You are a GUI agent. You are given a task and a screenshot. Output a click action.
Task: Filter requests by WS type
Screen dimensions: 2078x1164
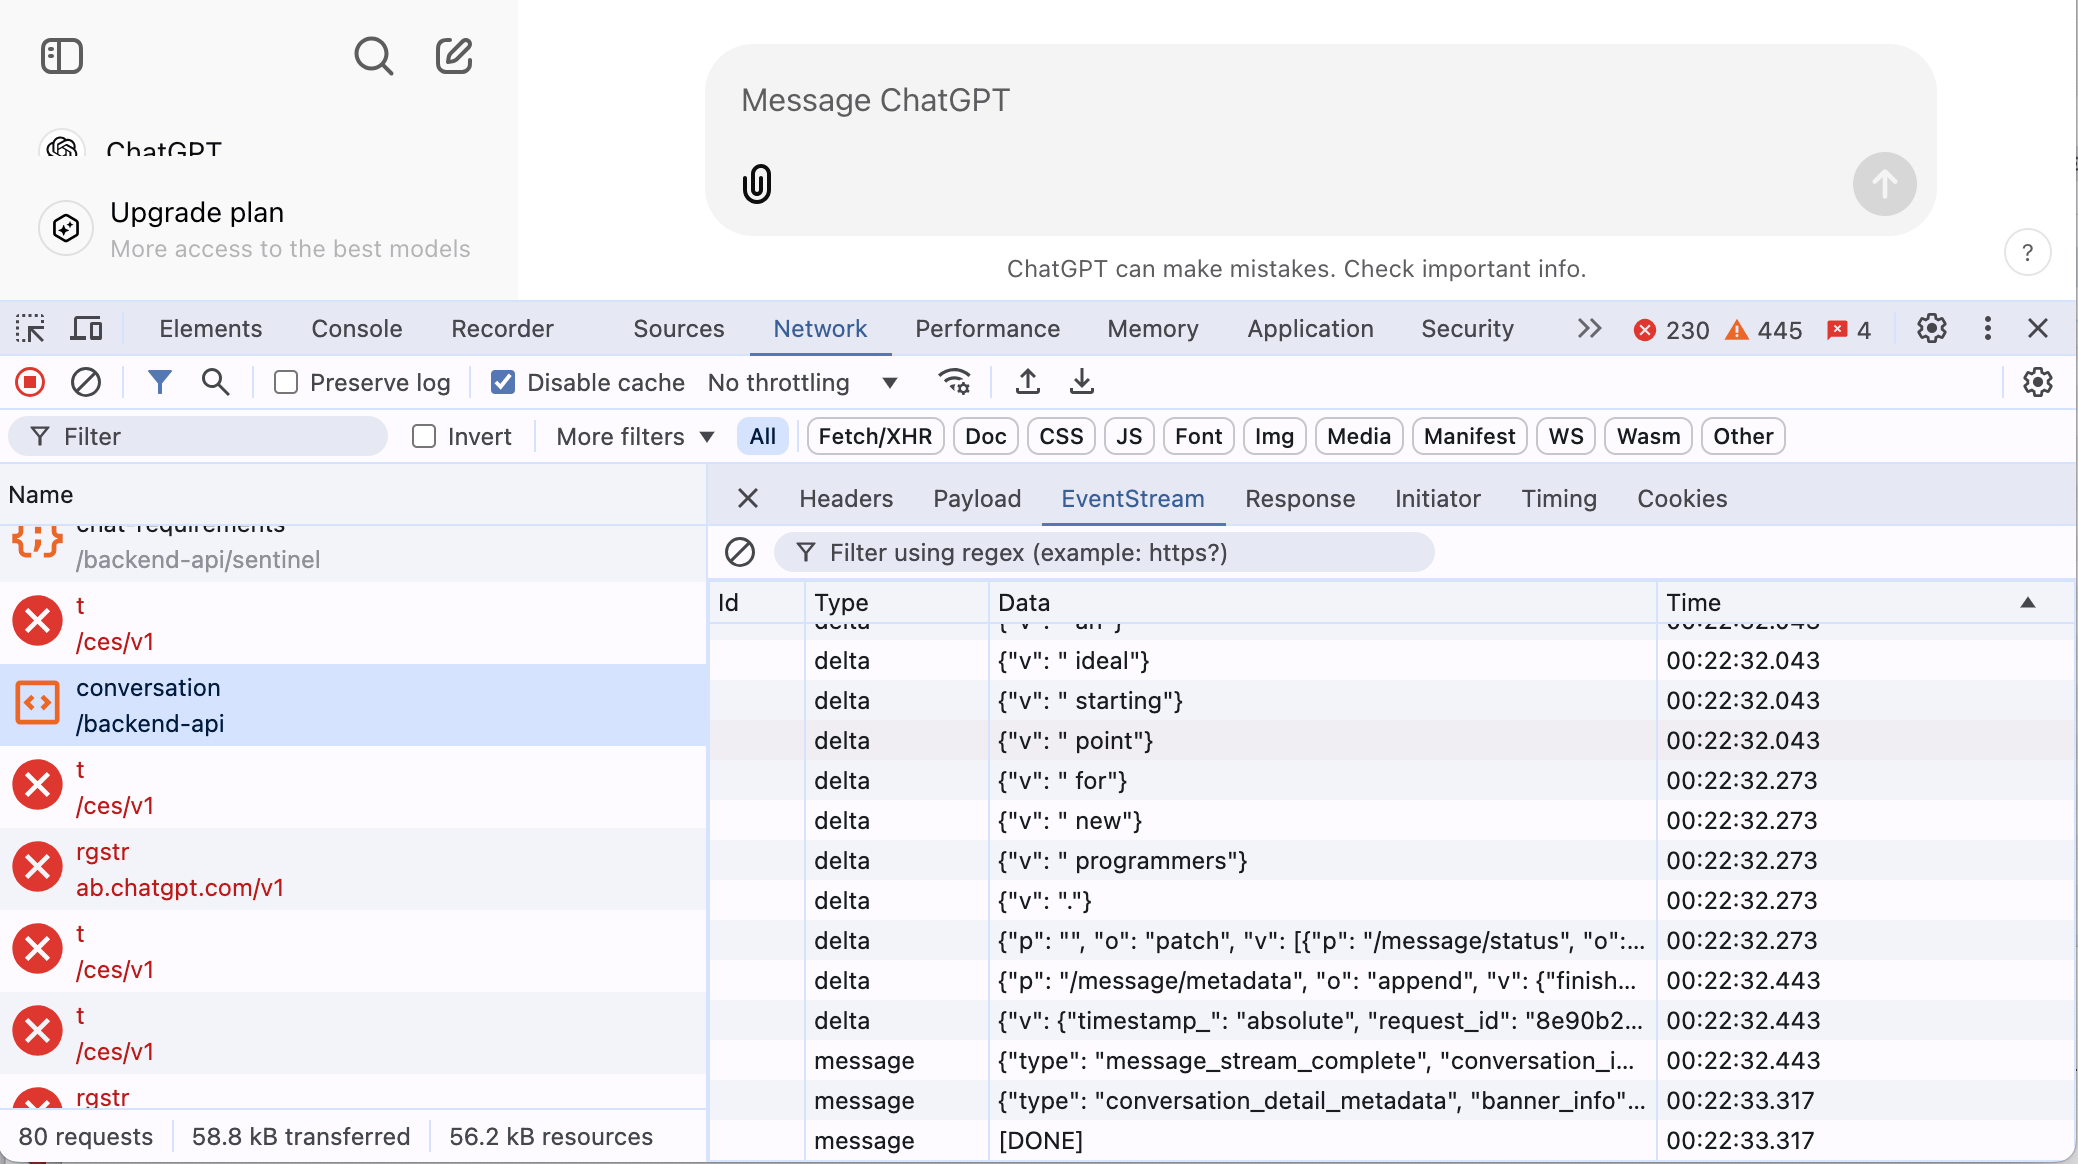1566,436
